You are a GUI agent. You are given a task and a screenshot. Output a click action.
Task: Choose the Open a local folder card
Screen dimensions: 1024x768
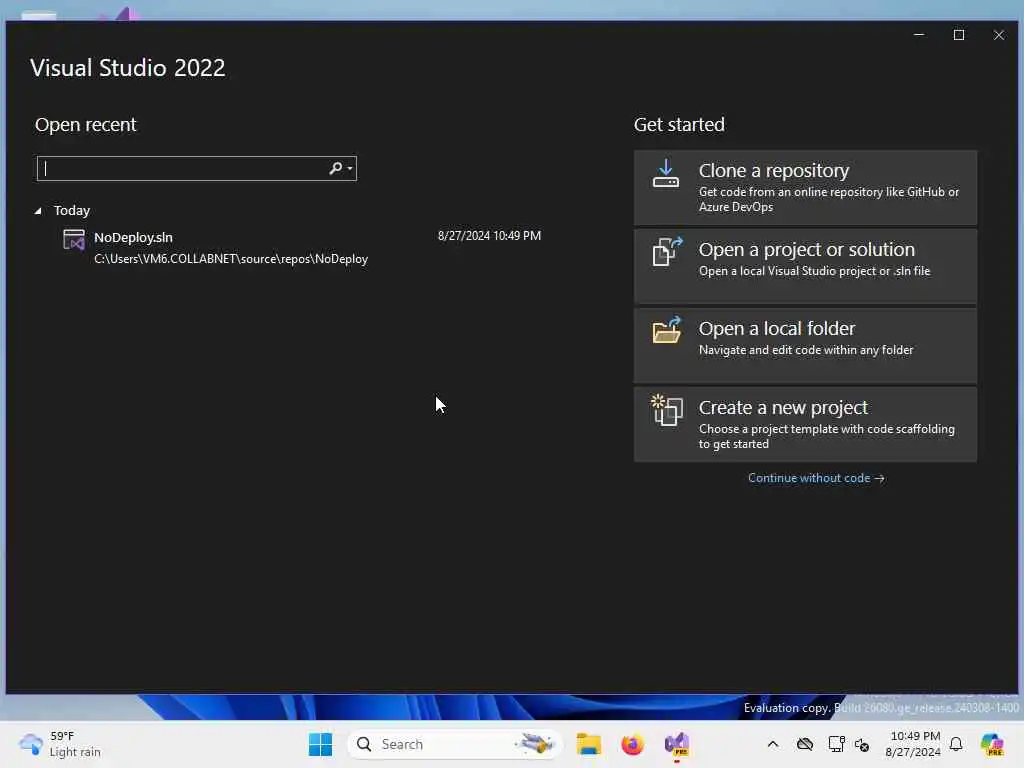805,345
